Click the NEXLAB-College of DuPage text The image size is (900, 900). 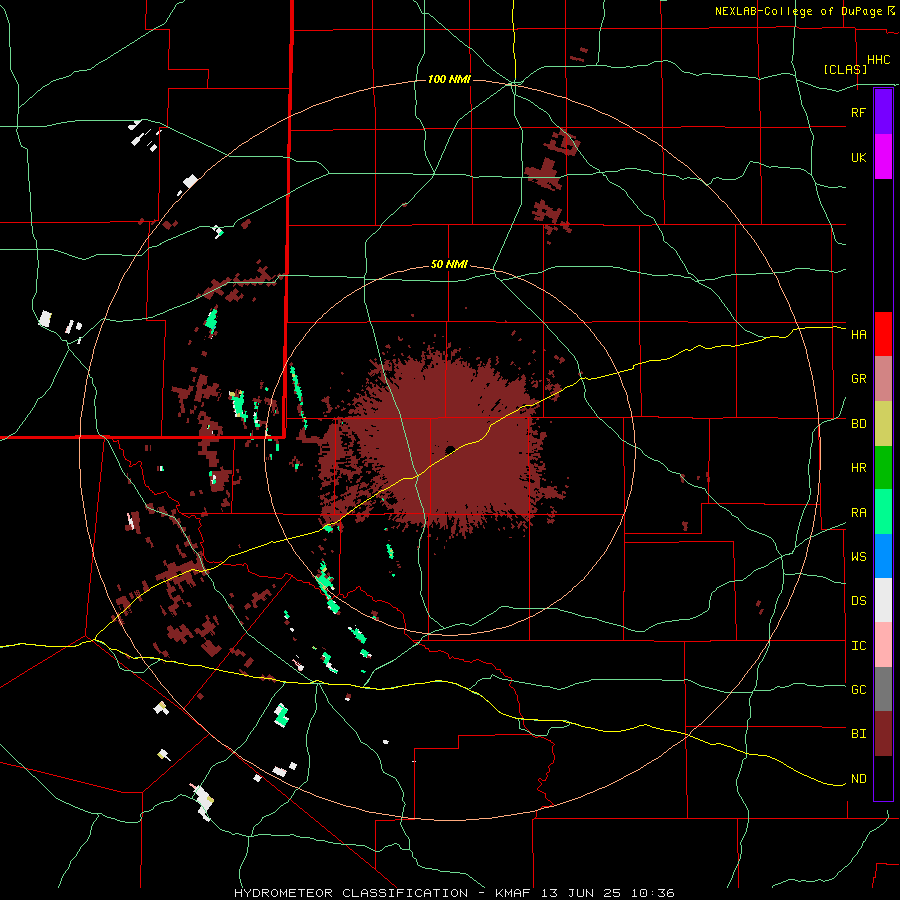tap(799, 11)
